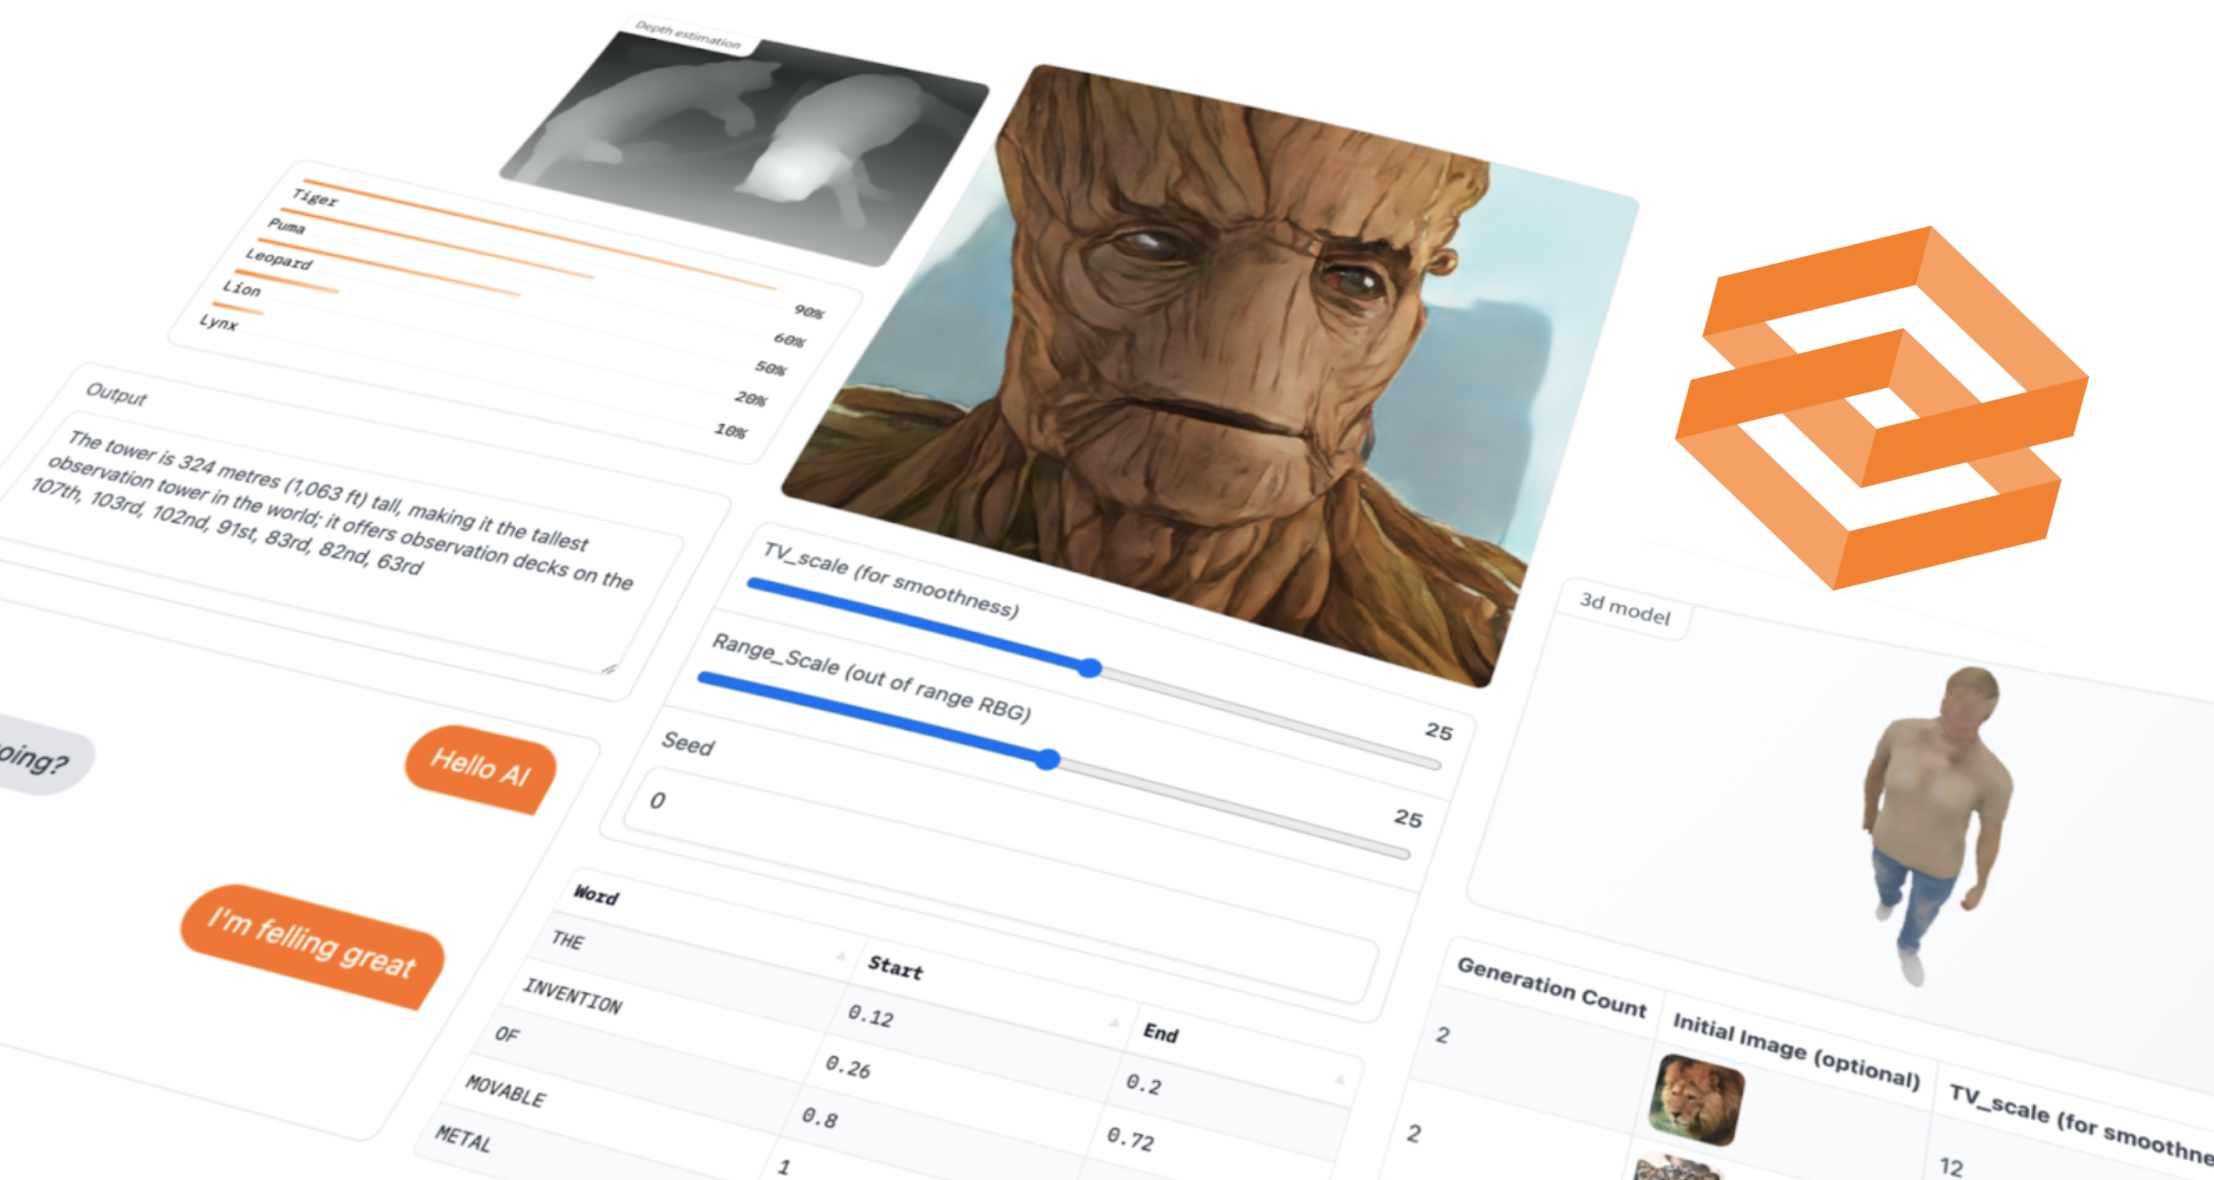
Task: Select the '3d model' label tab
Action: click(x=1624, y=608)
